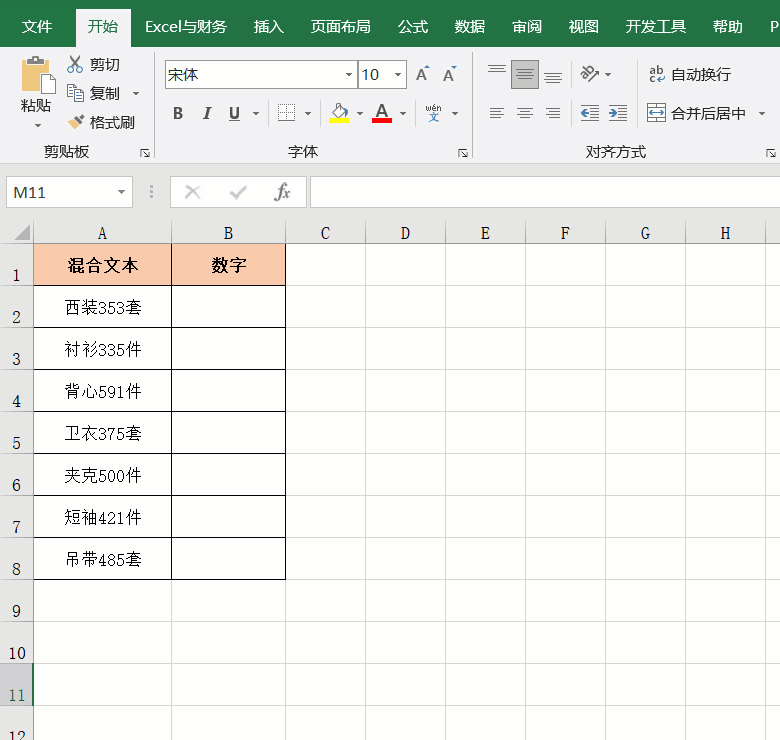
Task: Decrease indent icon
Action: [x=590, y=113]
